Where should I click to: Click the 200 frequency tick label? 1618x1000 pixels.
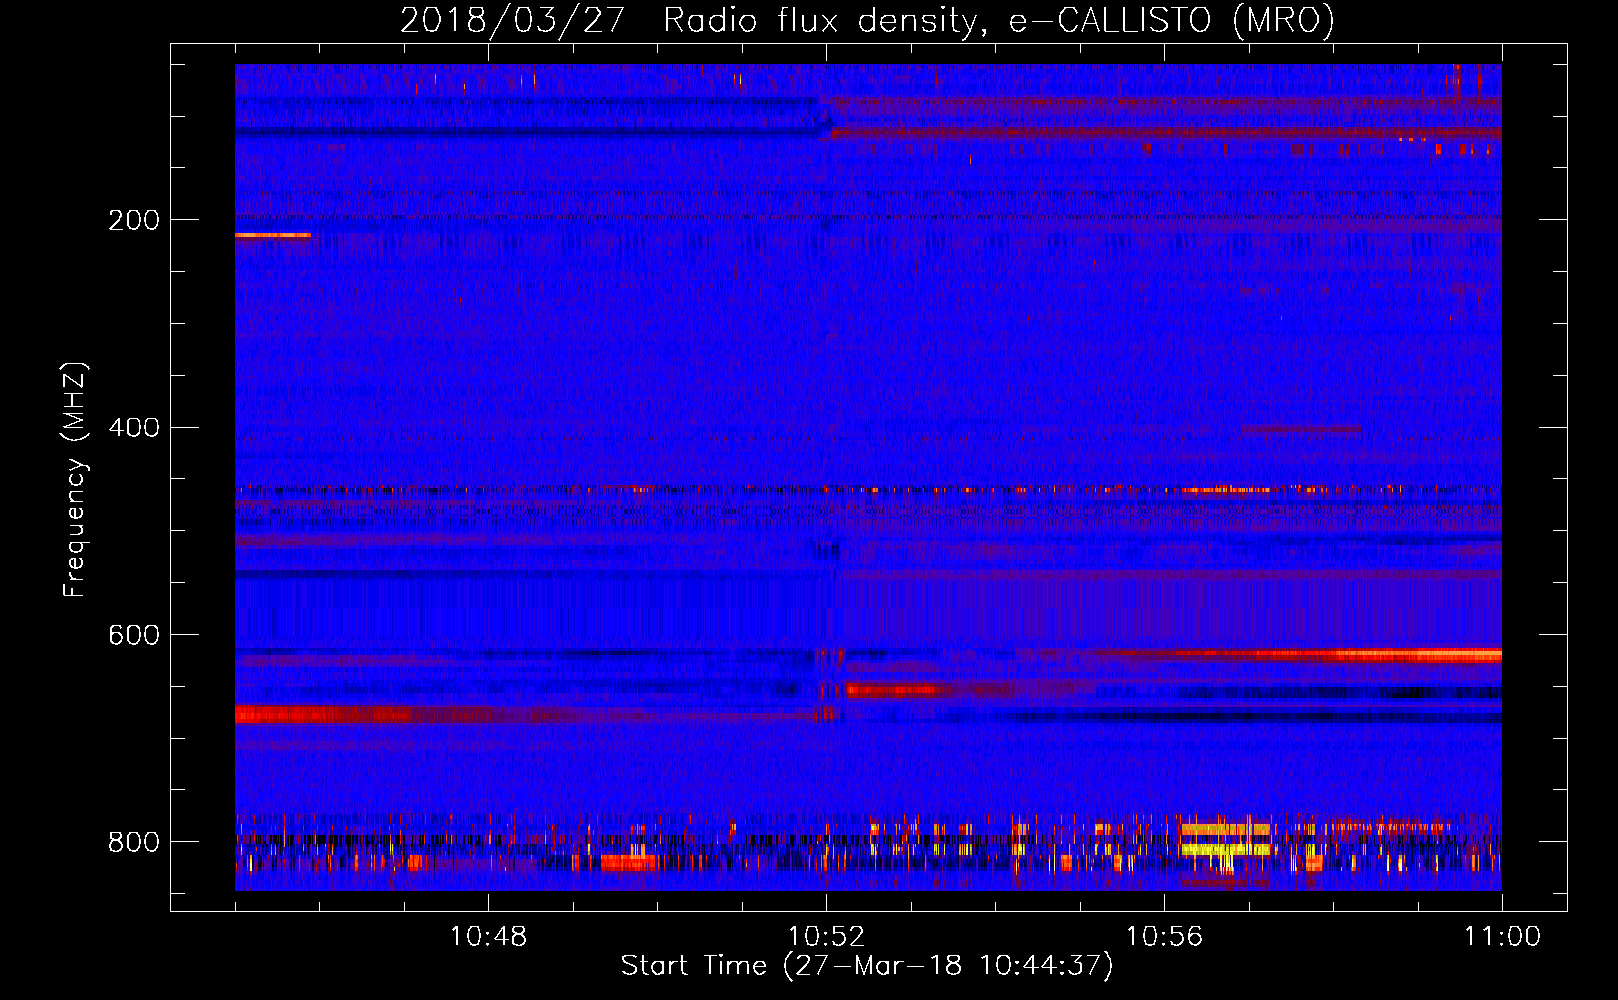point(134,220)
